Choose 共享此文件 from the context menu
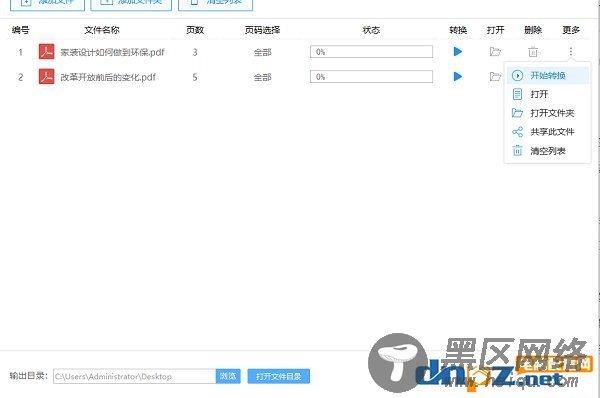Screen dimensions: 600x398 (x=548, y=132)
